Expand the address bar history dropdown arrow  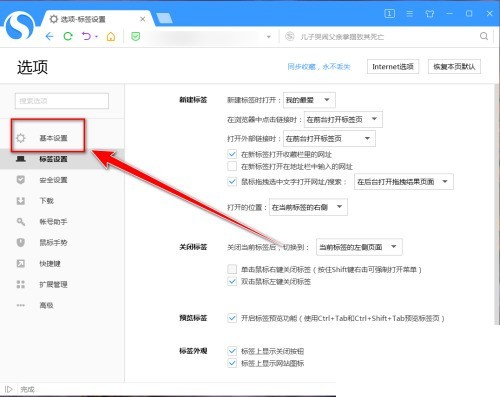tap(269, 37)
